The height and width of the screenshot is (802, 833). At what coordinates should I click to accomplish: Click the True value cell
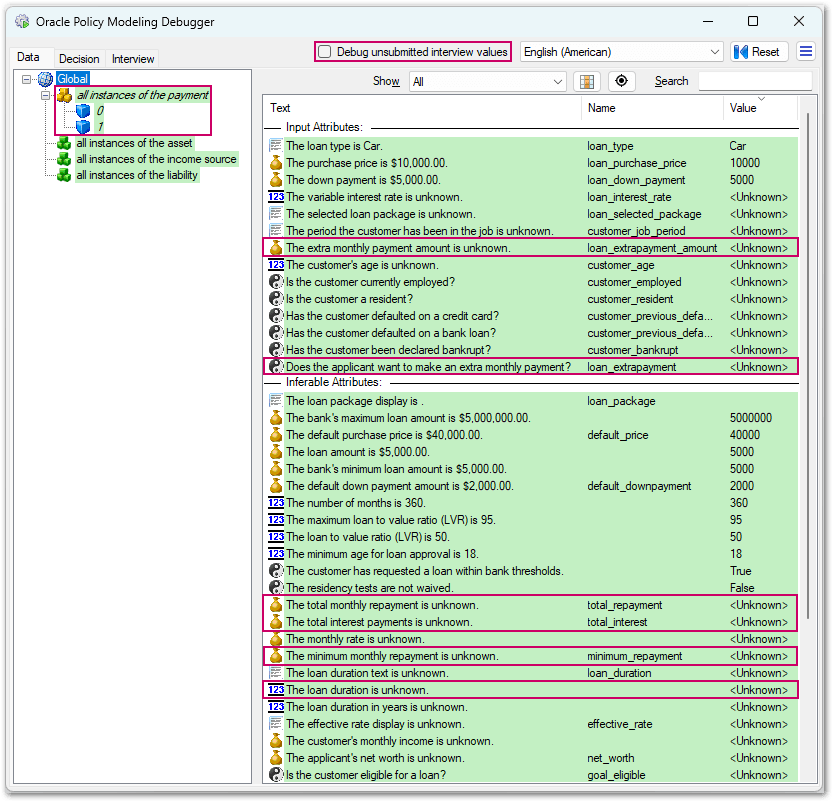[741, 570]
